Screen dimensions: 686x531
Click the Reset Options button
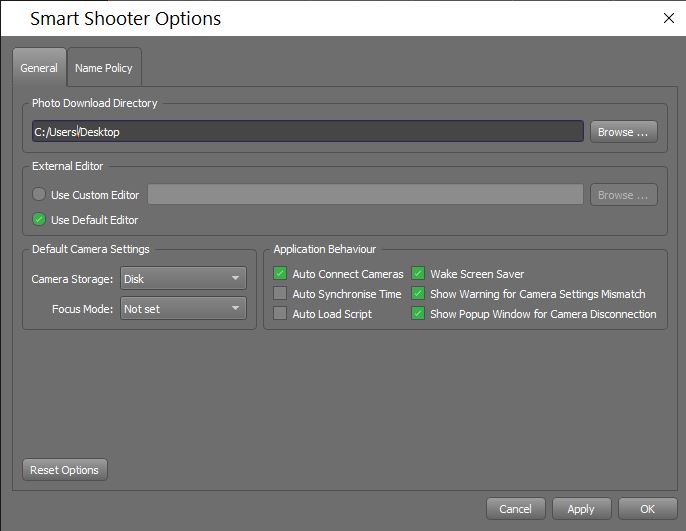[x=64, y=470]
